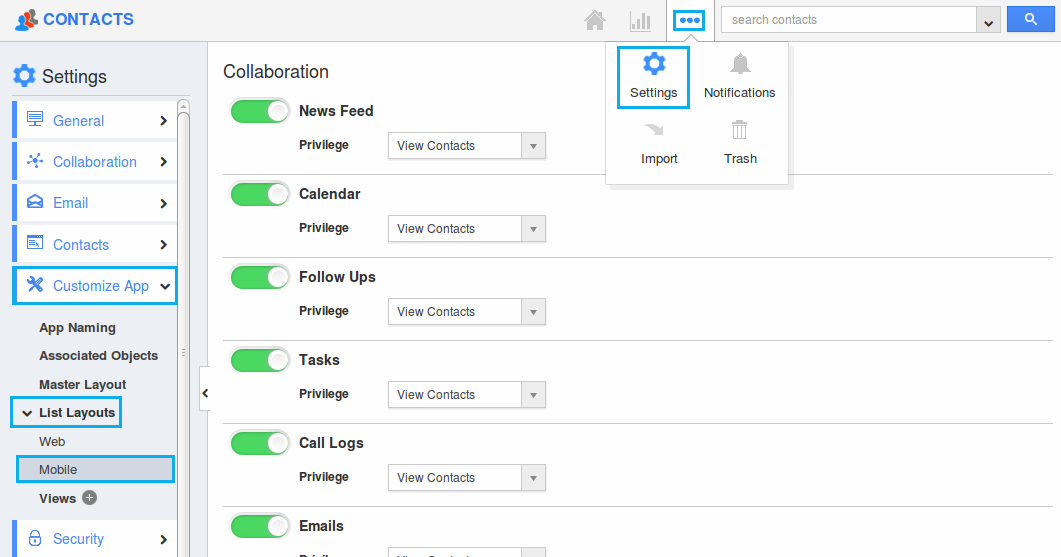The height and width of the screenshot is (557, 1061).
Task: Toggle the Emails switch
Action: click(x=260, y=527)
